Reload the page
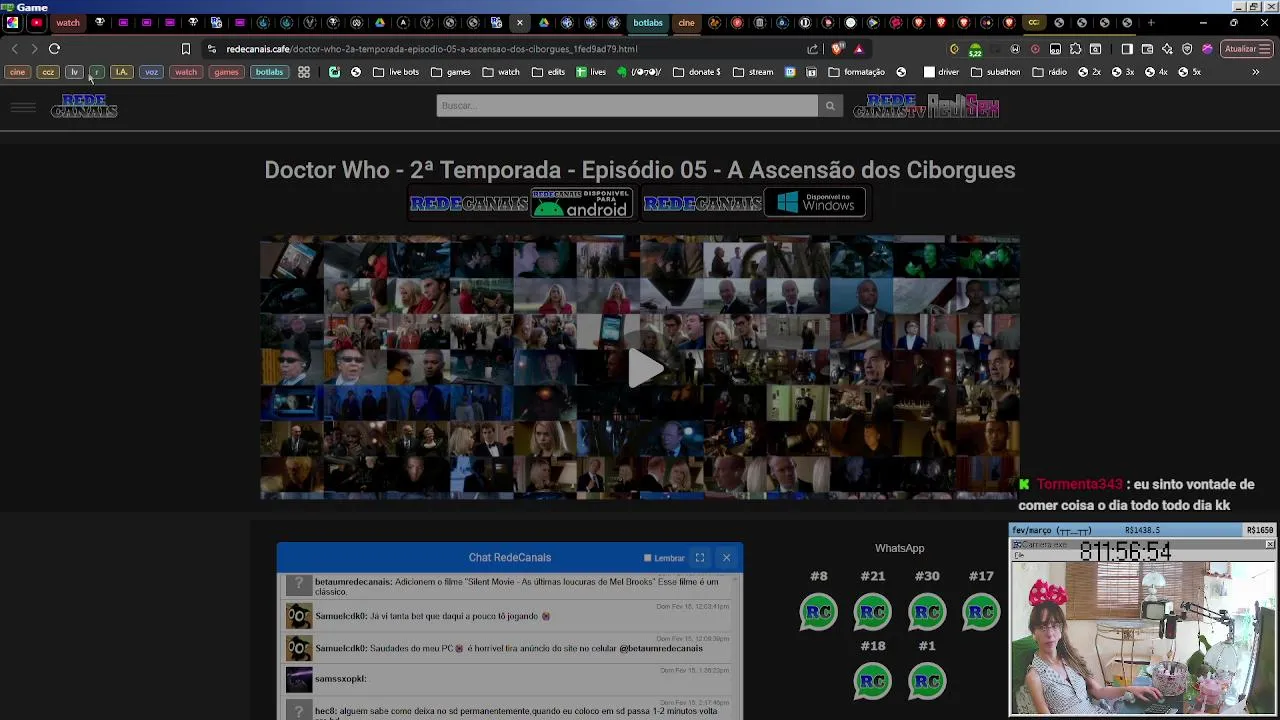 pyautogui.click(x=55, y=48)
